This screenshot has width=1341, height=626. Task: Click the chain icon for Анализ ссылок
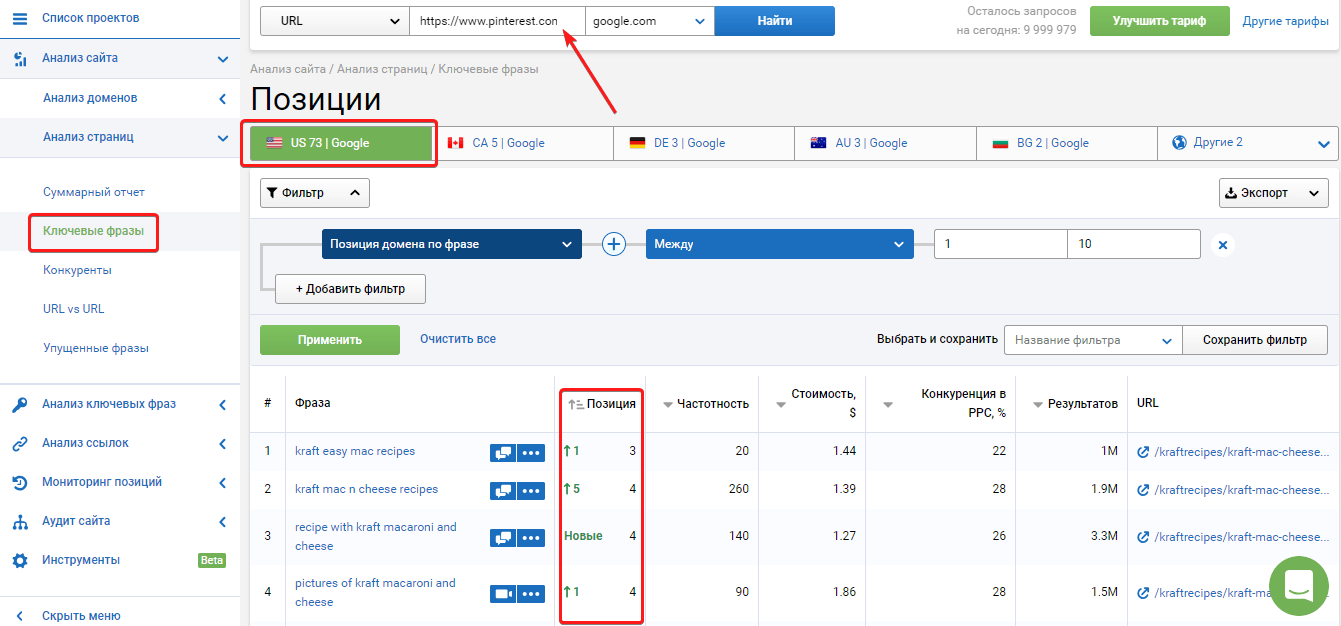click(x=20, y=443)
